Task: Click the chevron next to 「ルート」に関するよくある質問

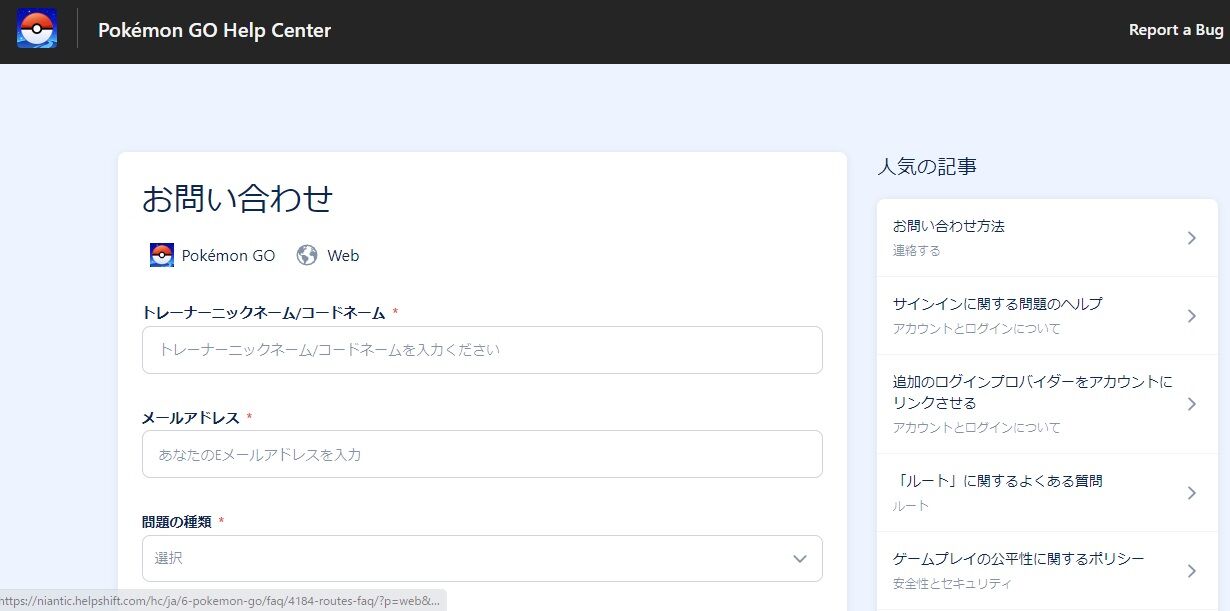Action: point(1191,493)
